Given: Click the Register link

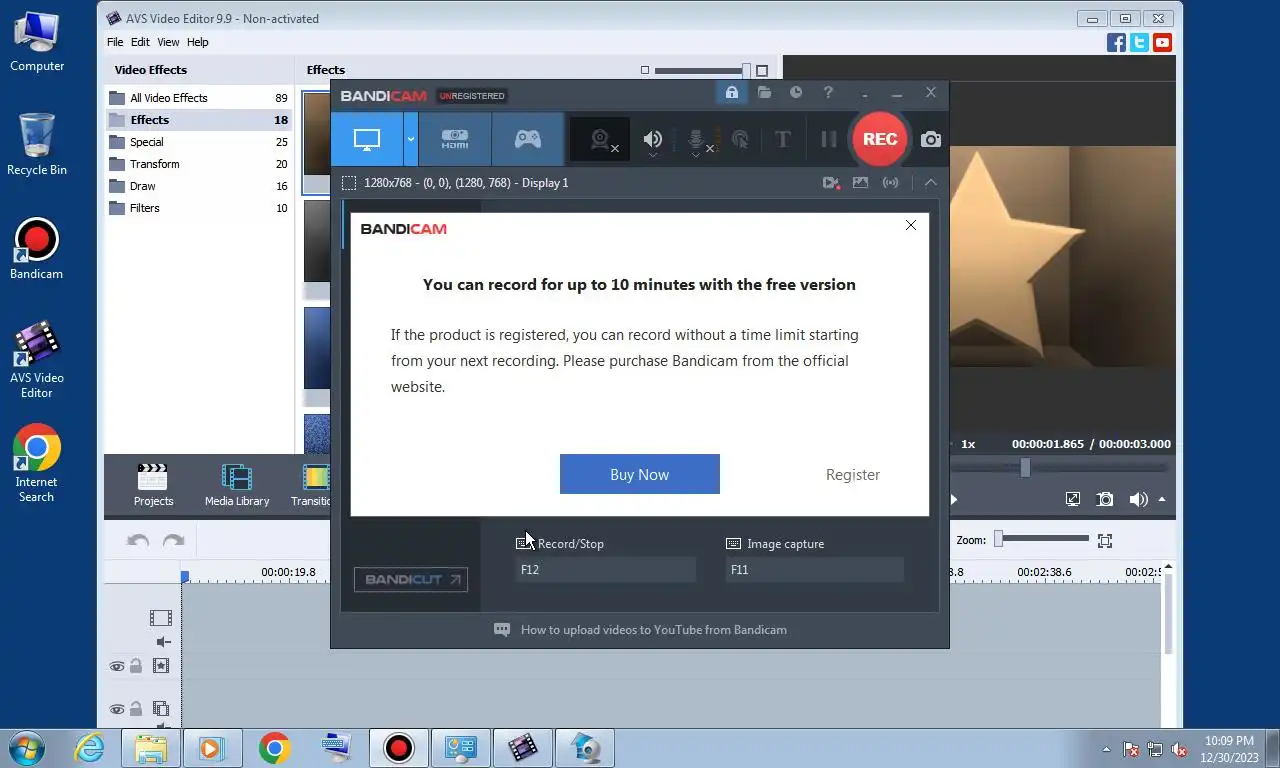Looking at the screenshot, I should click(x=853, y=475).
